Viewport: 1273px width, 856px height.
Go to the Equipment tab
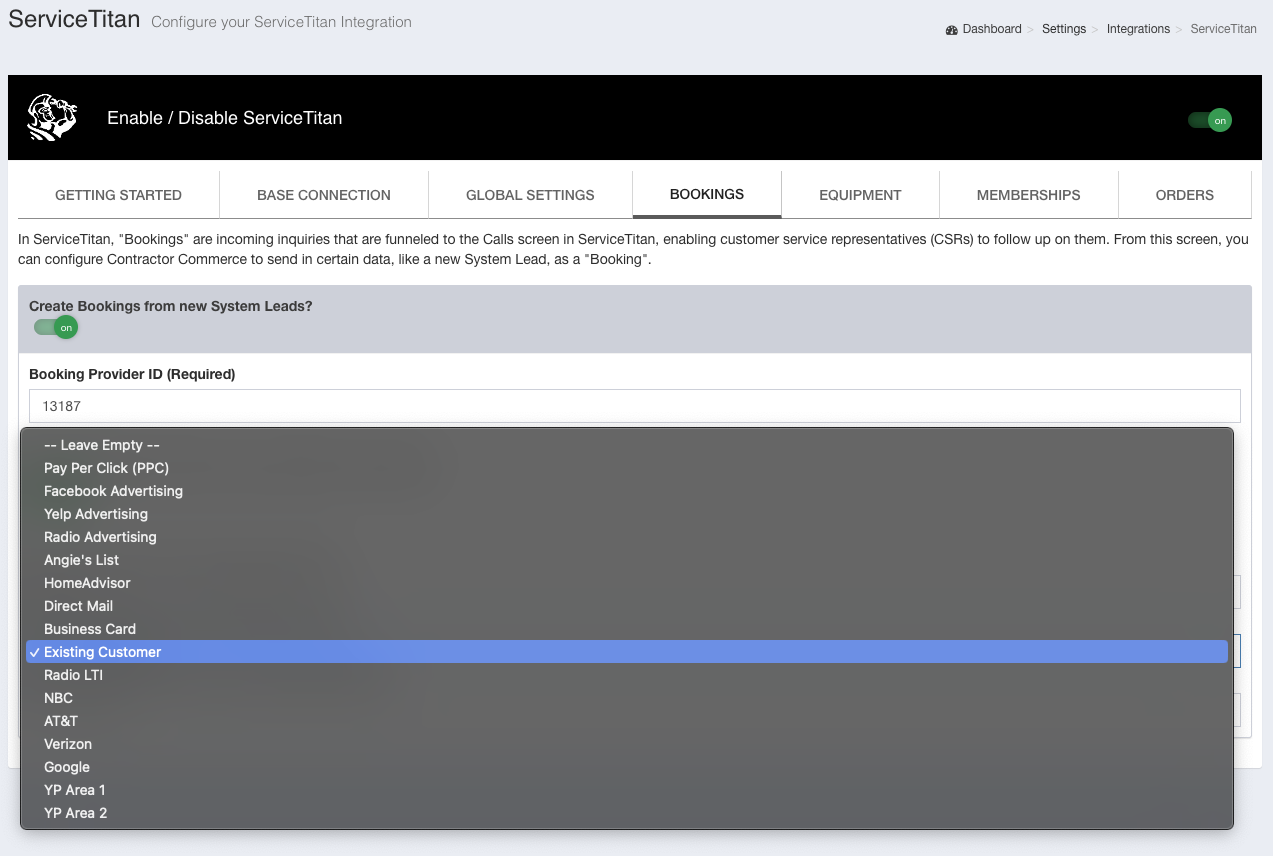pyautogui.click(x=860, y=195)
